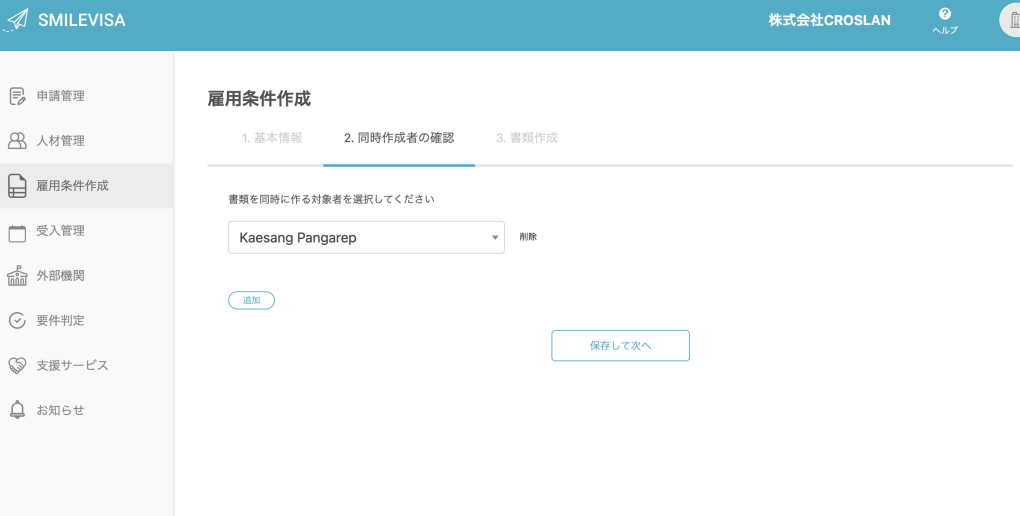Click the dropdown arrow beside Kaesang Pangarep
1020x516 pixels.
[x=495, y=238]
